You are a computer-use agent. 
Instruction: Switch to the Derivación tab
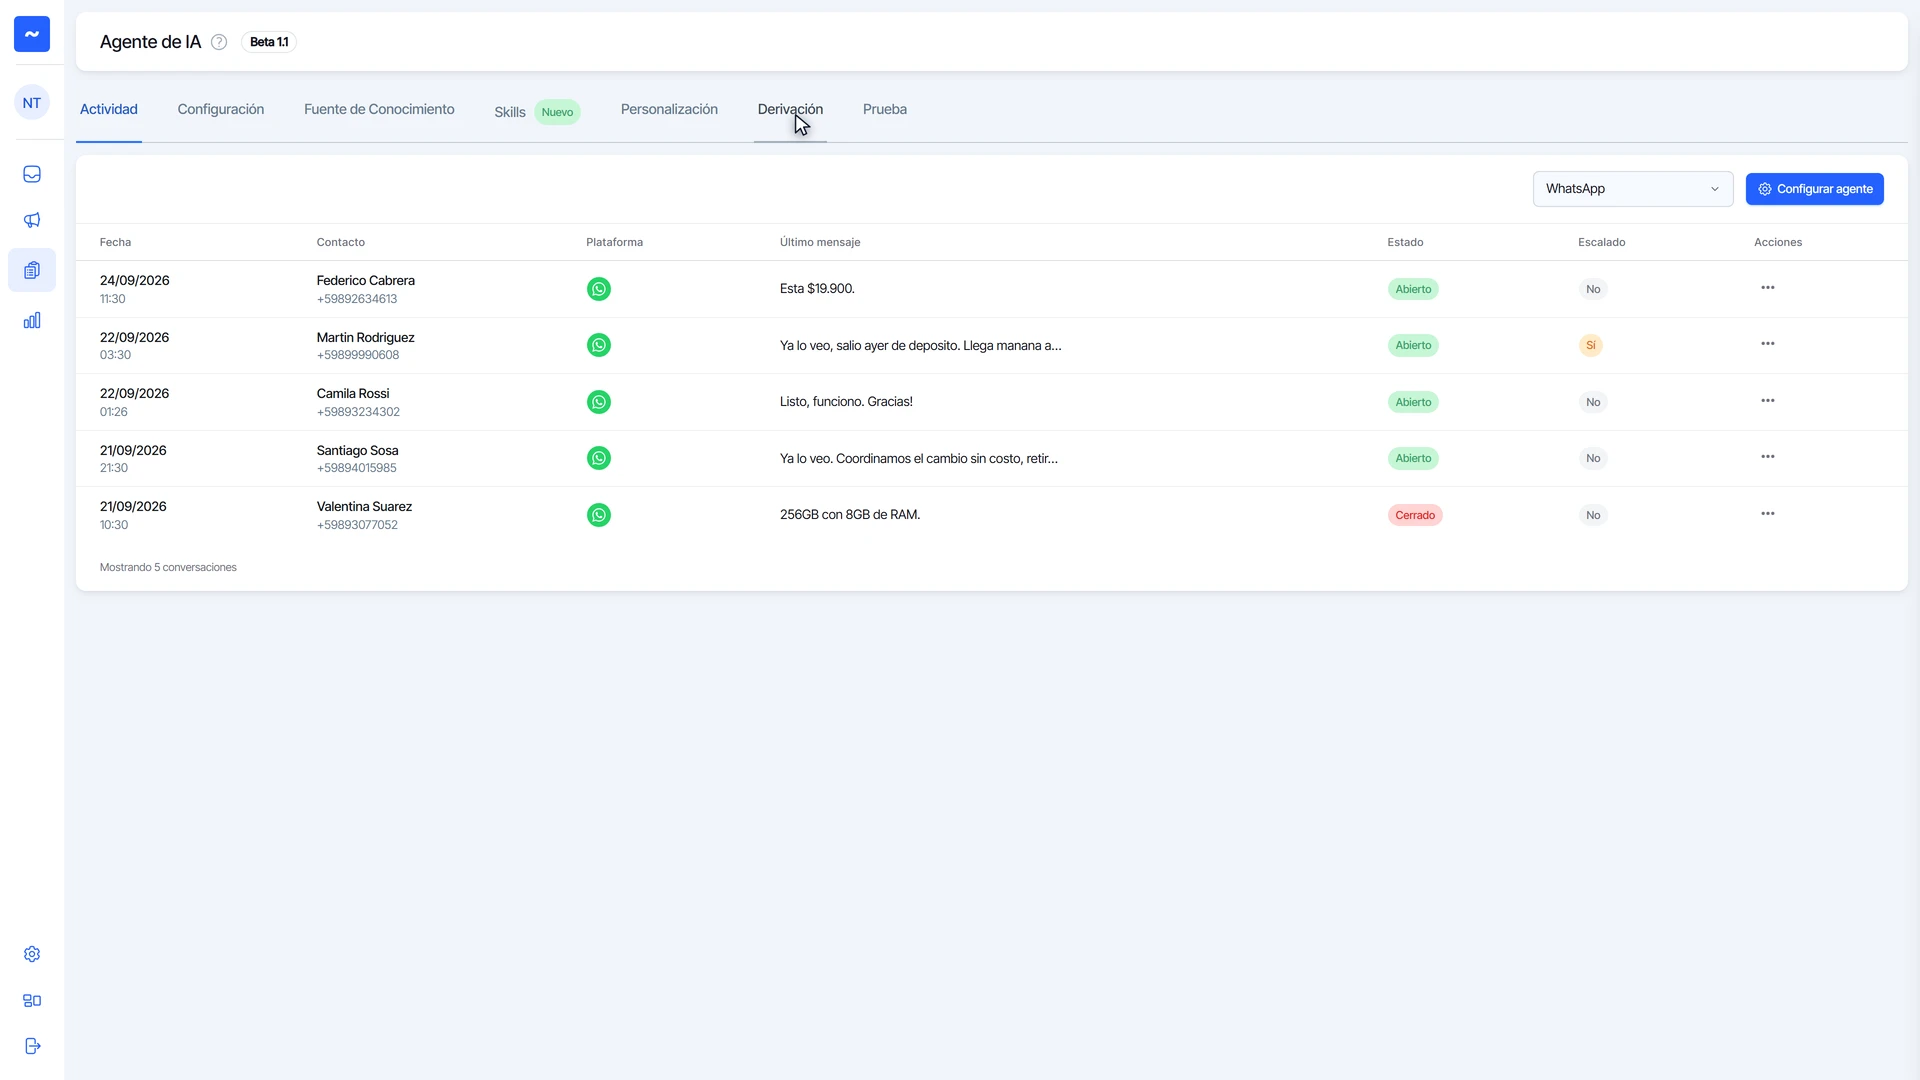click(790, 110)
